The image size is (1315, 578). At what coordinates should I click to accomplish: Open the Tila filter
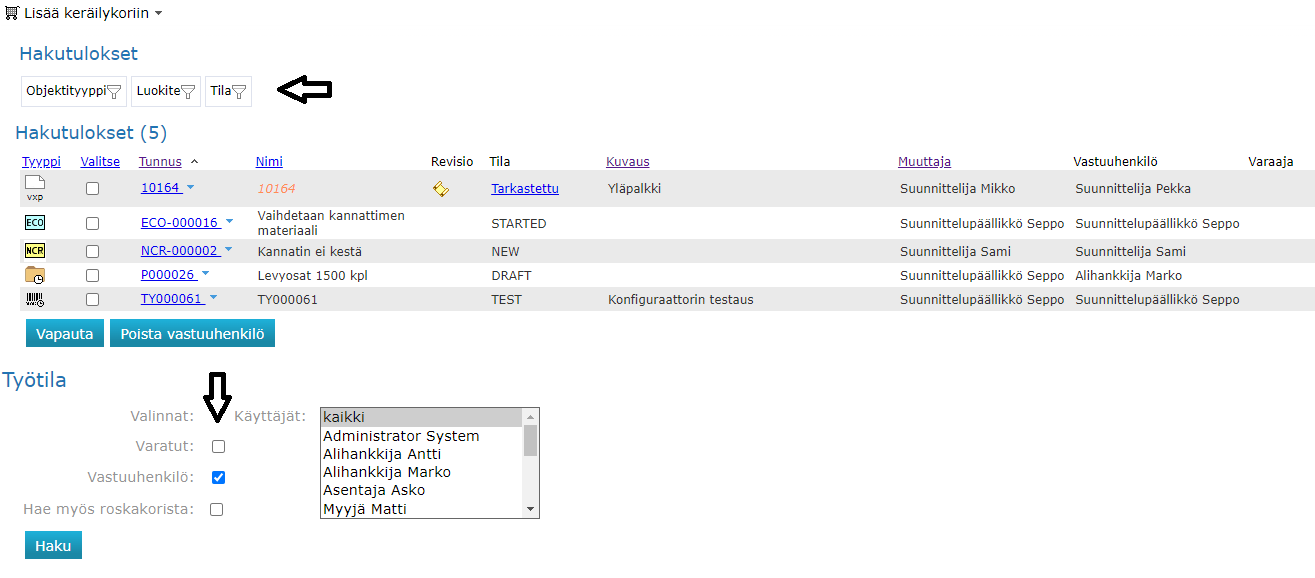coord(228,91)
